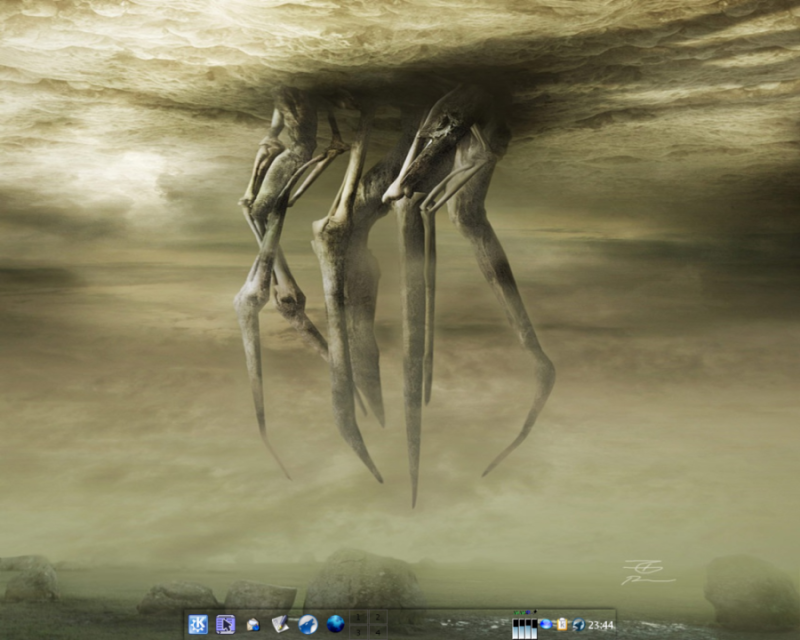This screenshot has width=800, height=640.
Task: Switch to virtual desktop 2 in pager
Action: click(378, 617)
